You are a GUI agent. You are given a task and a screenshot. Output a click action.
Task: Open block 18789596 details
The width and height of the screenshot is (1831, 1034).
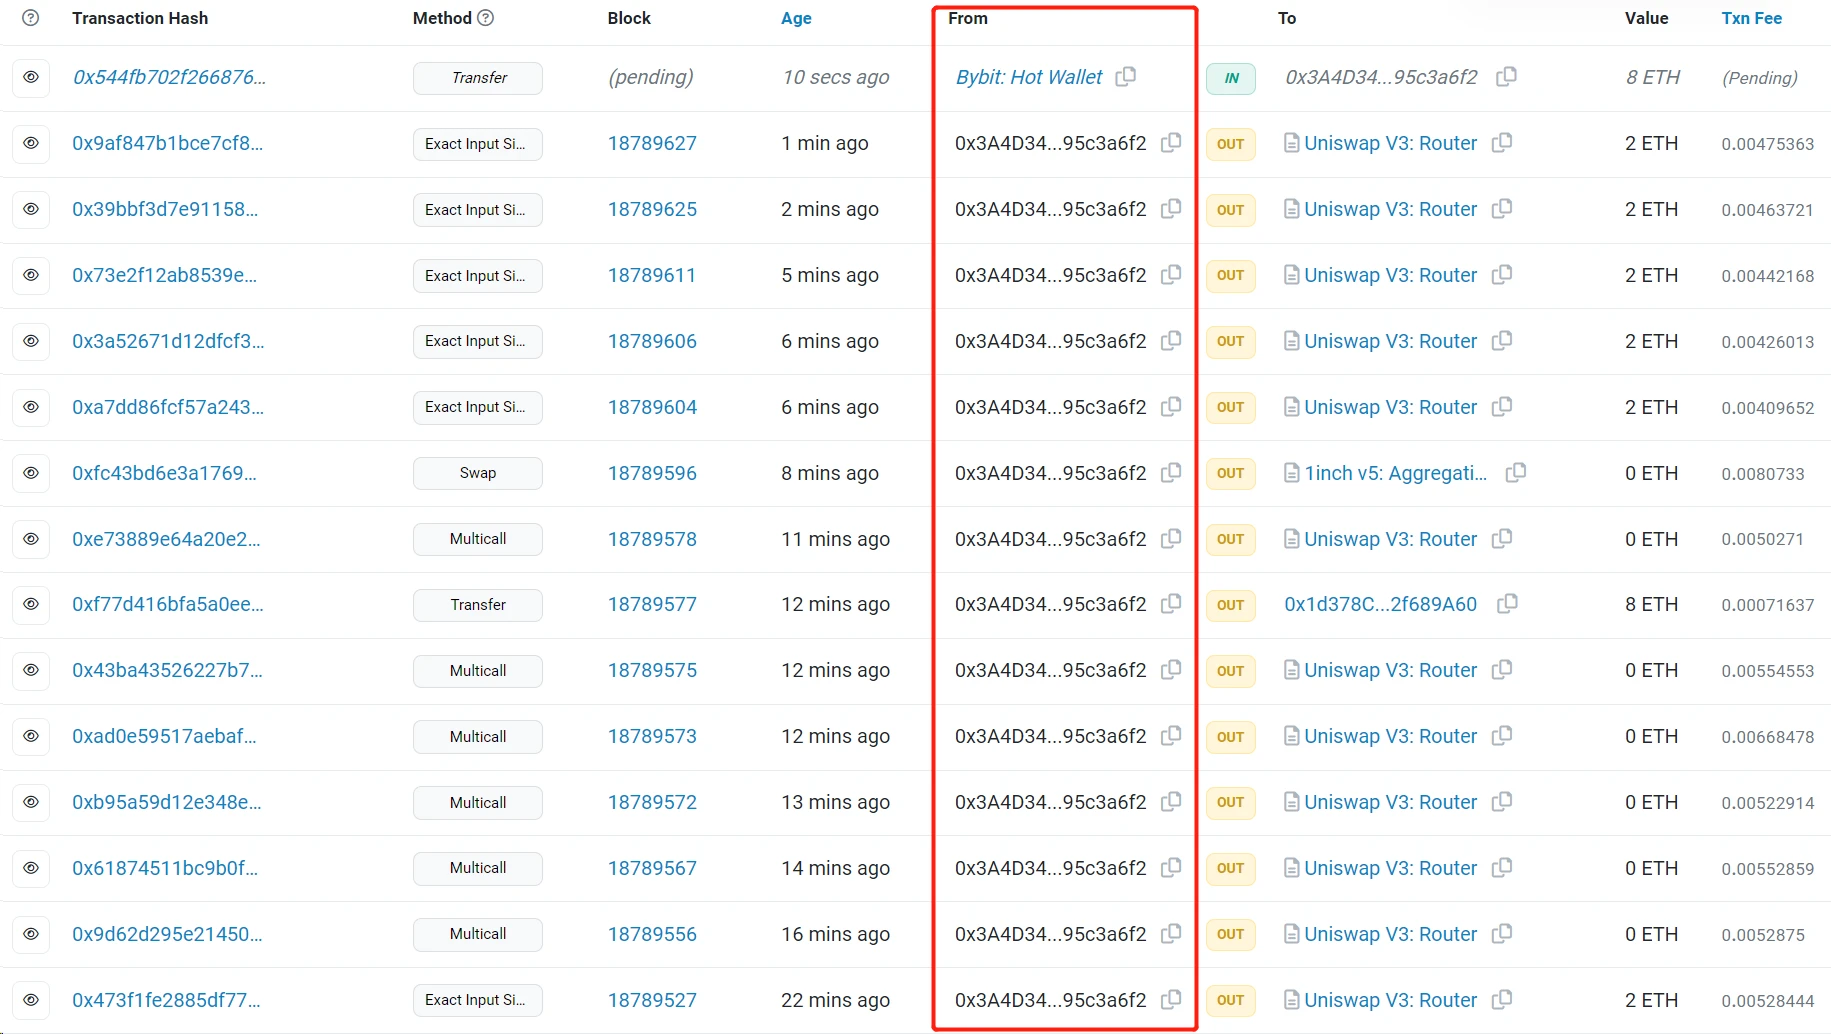click(652, 473)
